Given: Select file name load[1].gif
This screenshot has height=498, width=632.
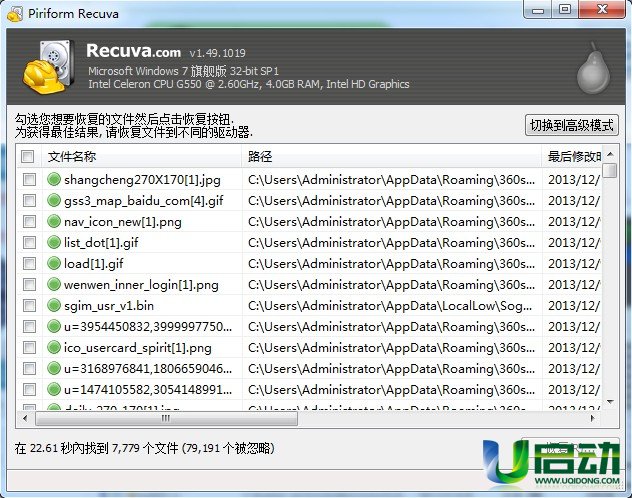Looking at the screenshot, I should tap(94, 264).
